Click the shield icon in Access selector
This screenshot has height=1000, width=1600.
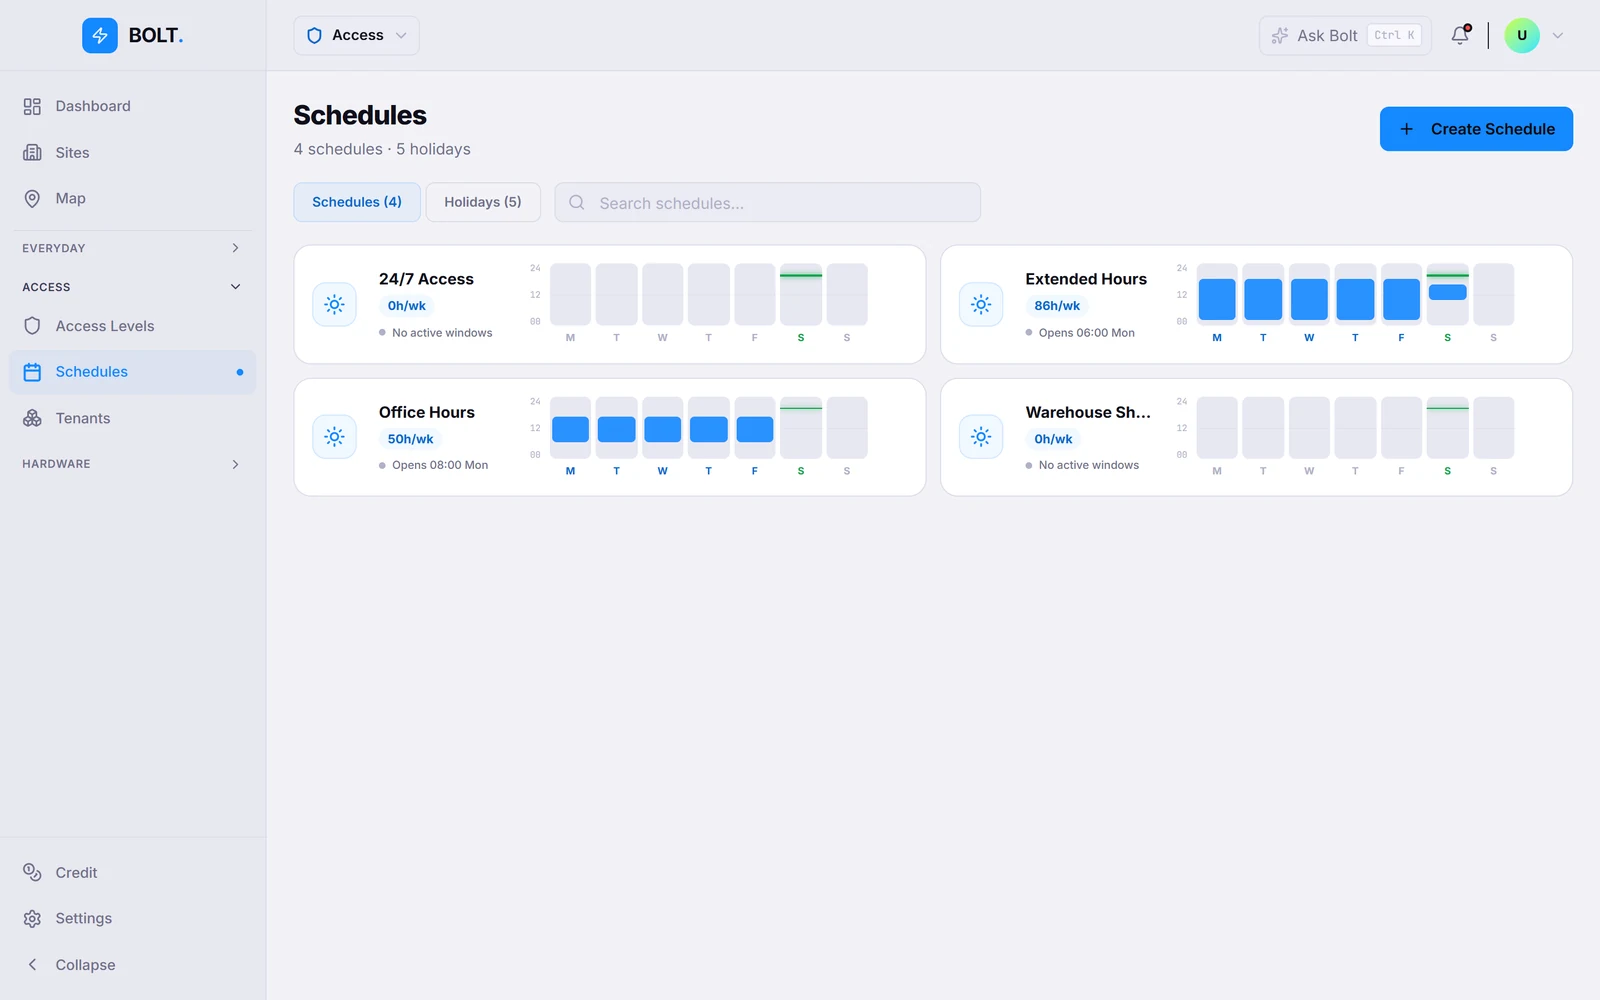(314, 35)
